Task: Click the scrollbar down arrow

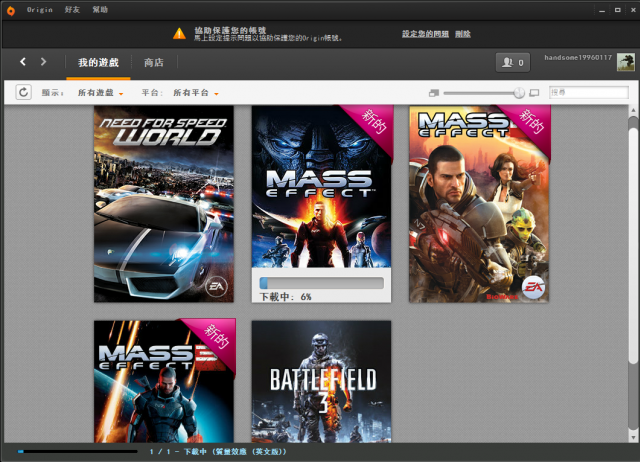Action: coord(633,438)
